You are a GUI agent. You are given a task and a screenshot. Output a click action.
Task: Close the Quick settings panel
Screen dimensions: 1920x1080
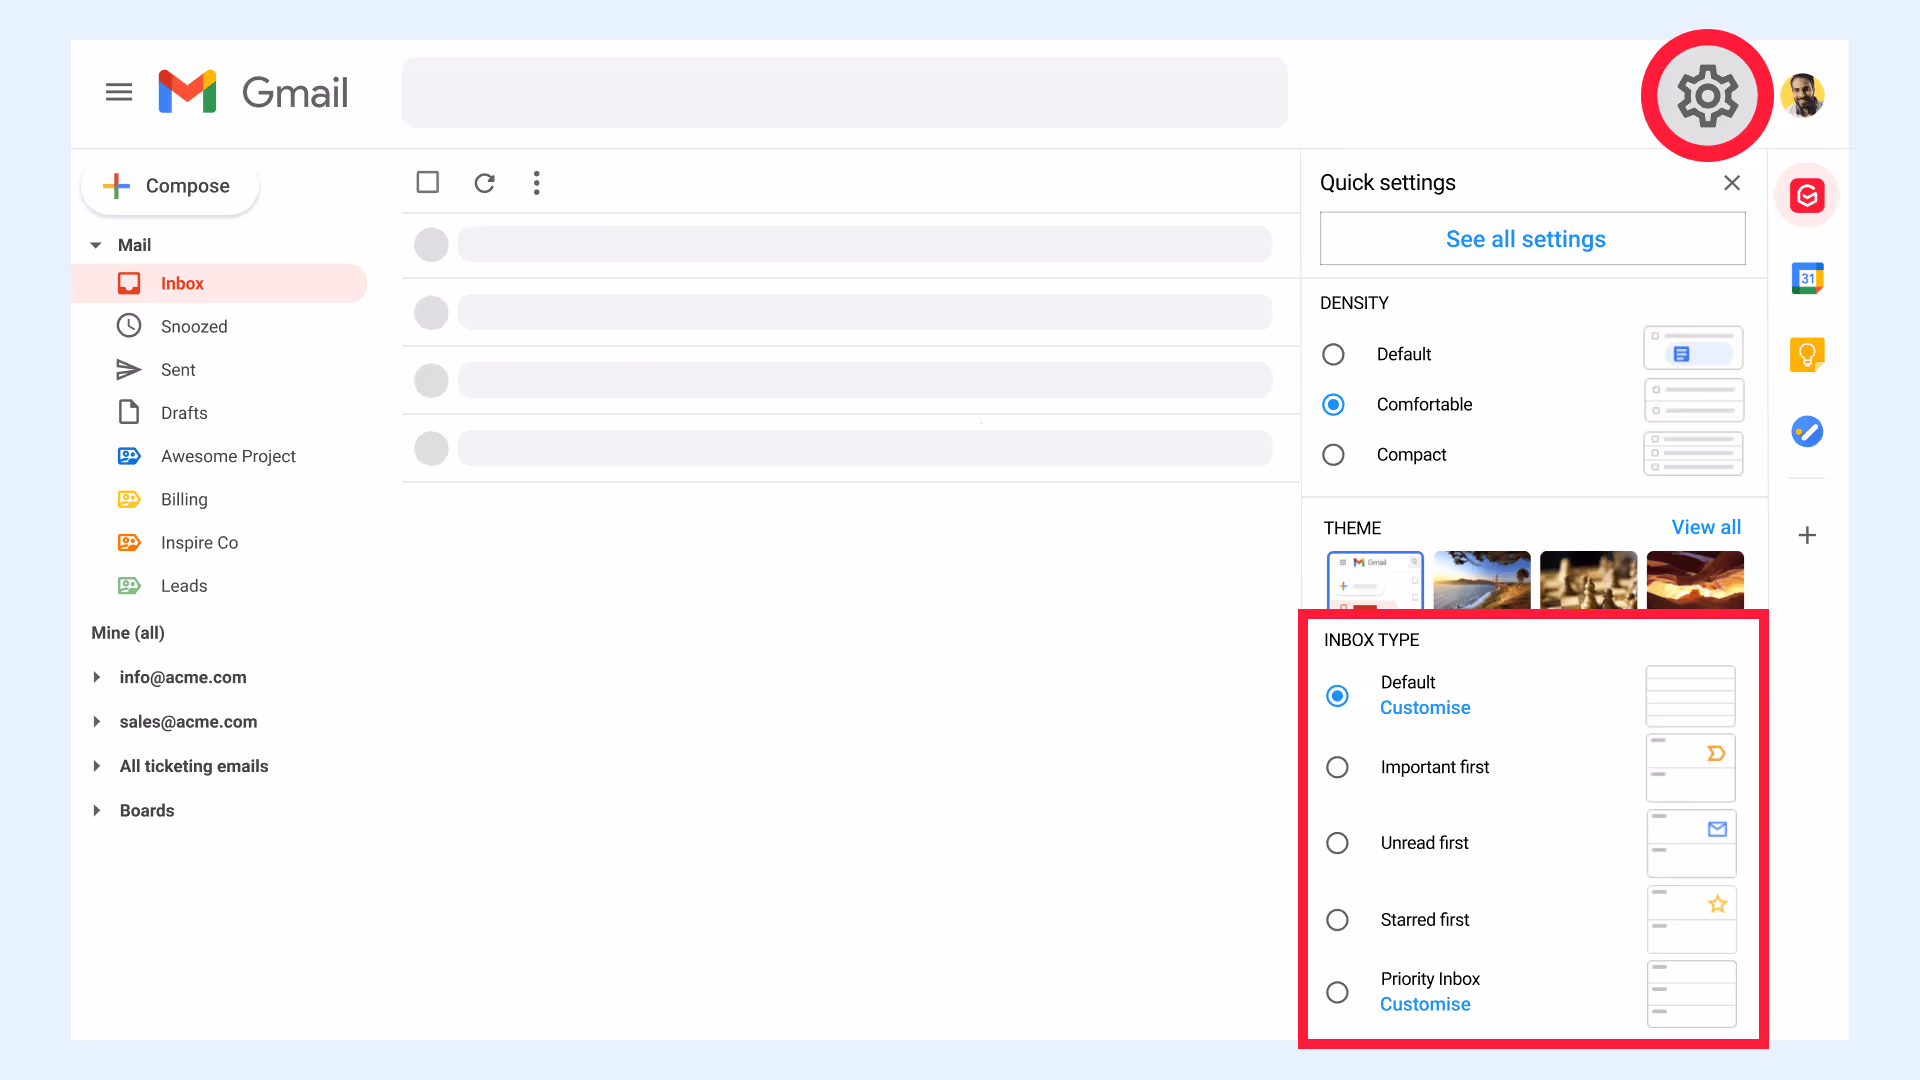tap(1732, 182)
